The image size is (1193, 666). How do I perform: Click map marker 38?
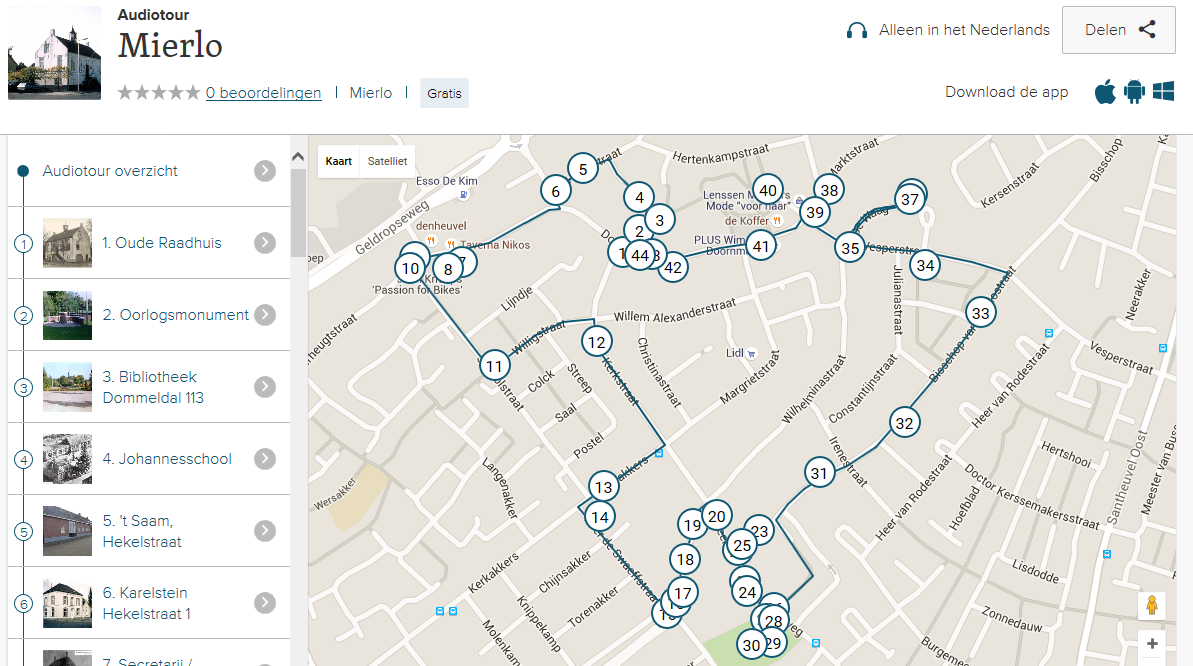pos(829,190)
